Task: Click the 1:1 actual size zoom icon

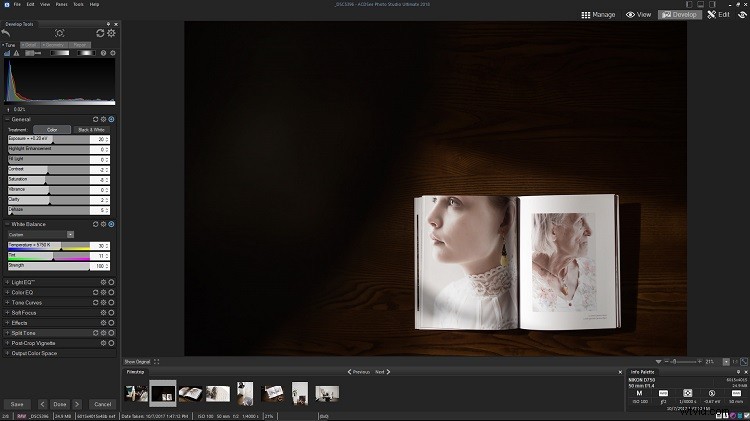Action: (x=735, y=362)
